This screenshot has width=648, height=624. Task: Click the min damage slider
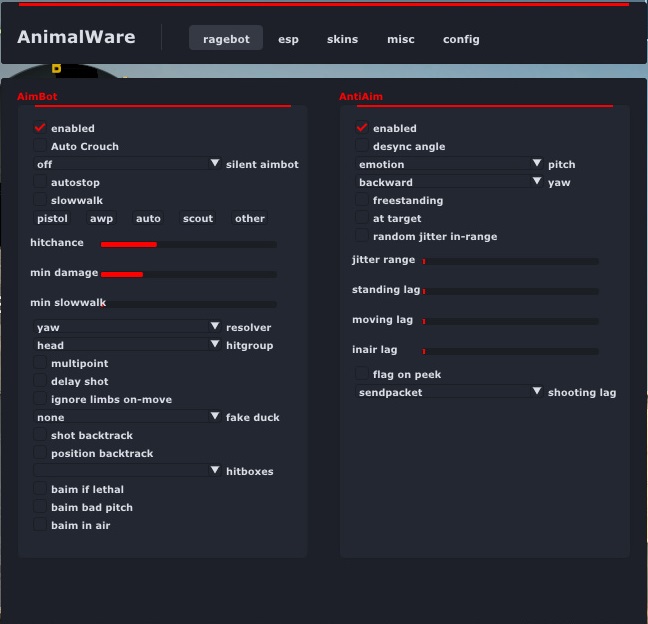coord(189,274)
